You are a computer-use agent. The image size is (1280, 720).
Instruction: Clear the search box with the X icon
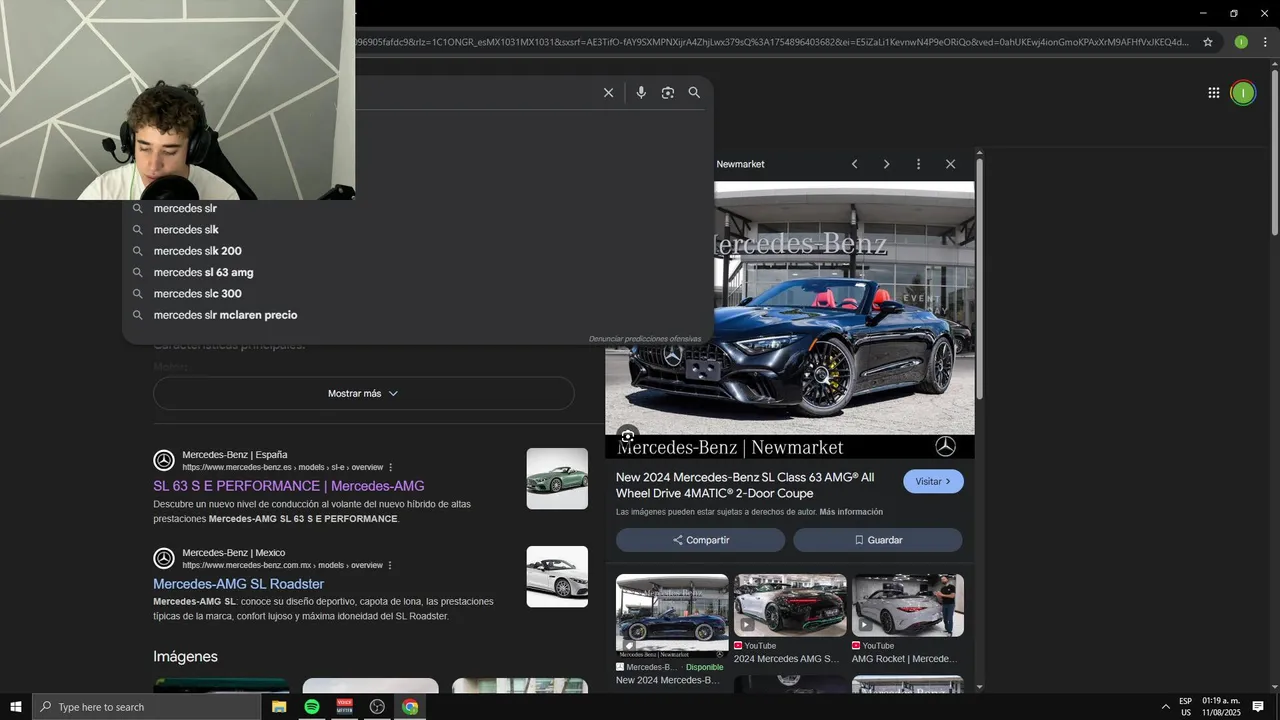[608, 93]
